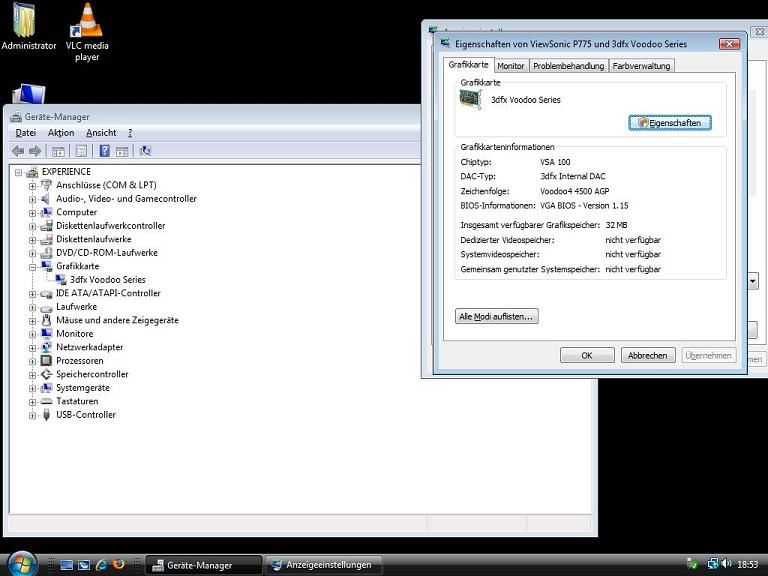Switch to the Farbverwaltung tab

641,66
